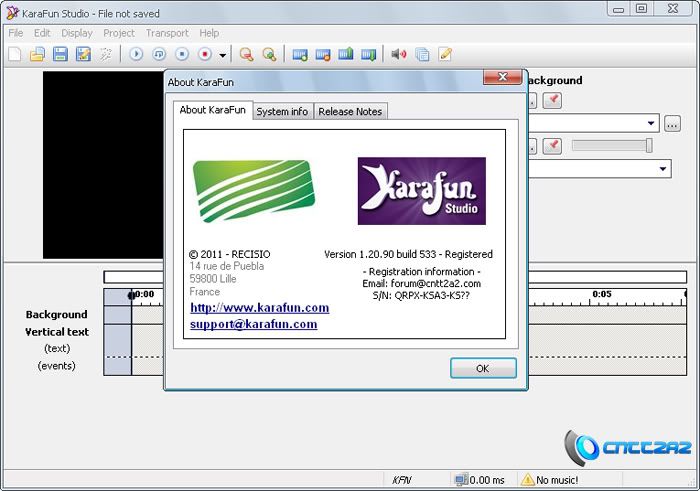Open the Display menu
The width and height of the screenshot is (700, 491).
77,33
